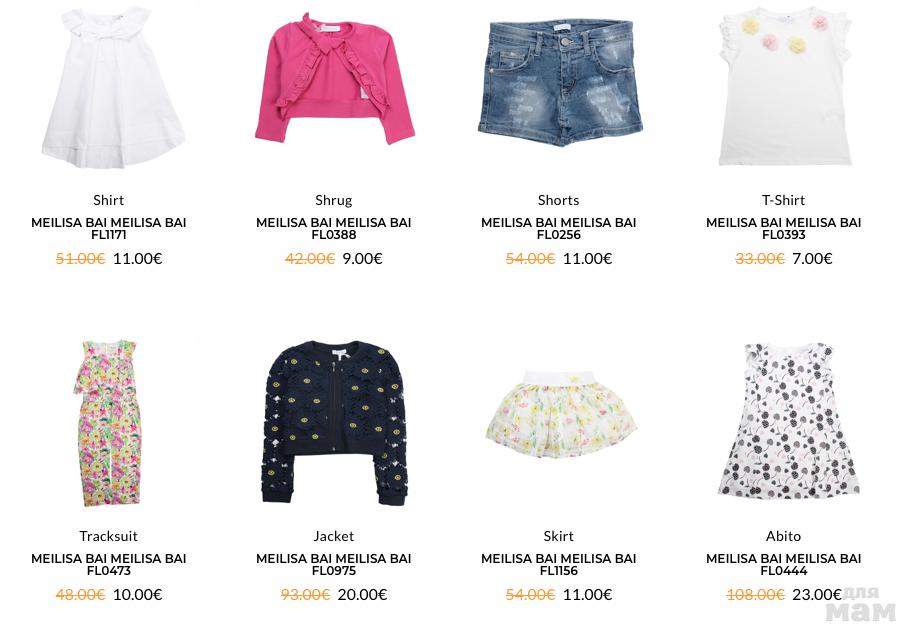Open MEILISA BAI FL0388 product title
This screenshot has height=636, width=911.
click(333, 228)
